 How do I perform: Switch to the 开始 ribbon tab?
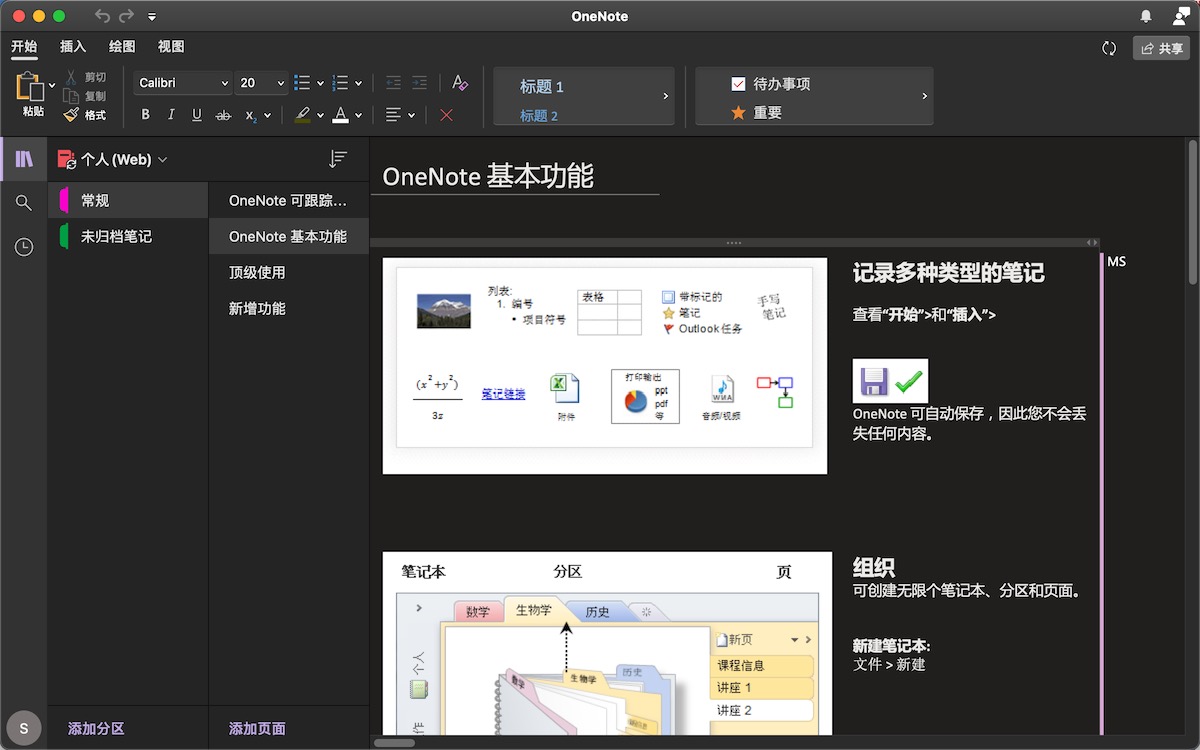pos(24,46)
